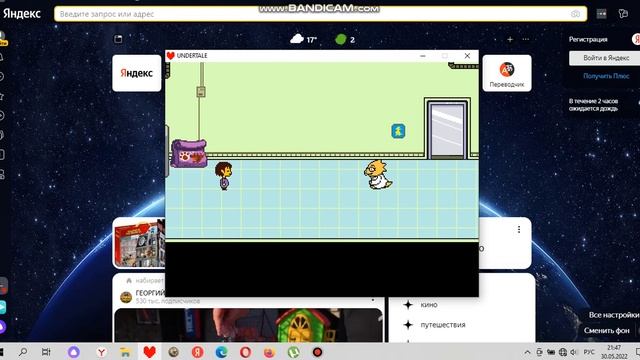Click the purple dog food bag
The image size is (640, 360).
coord(189,153)
